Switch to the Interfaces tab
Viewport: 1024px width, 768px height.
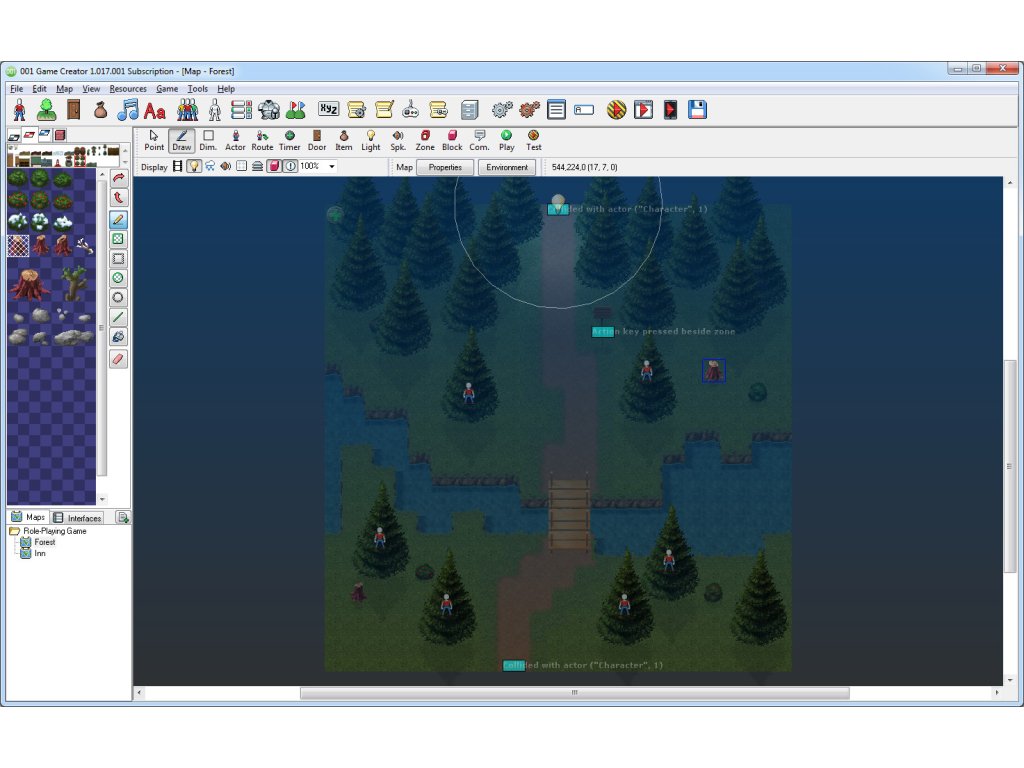click(78, 518)
